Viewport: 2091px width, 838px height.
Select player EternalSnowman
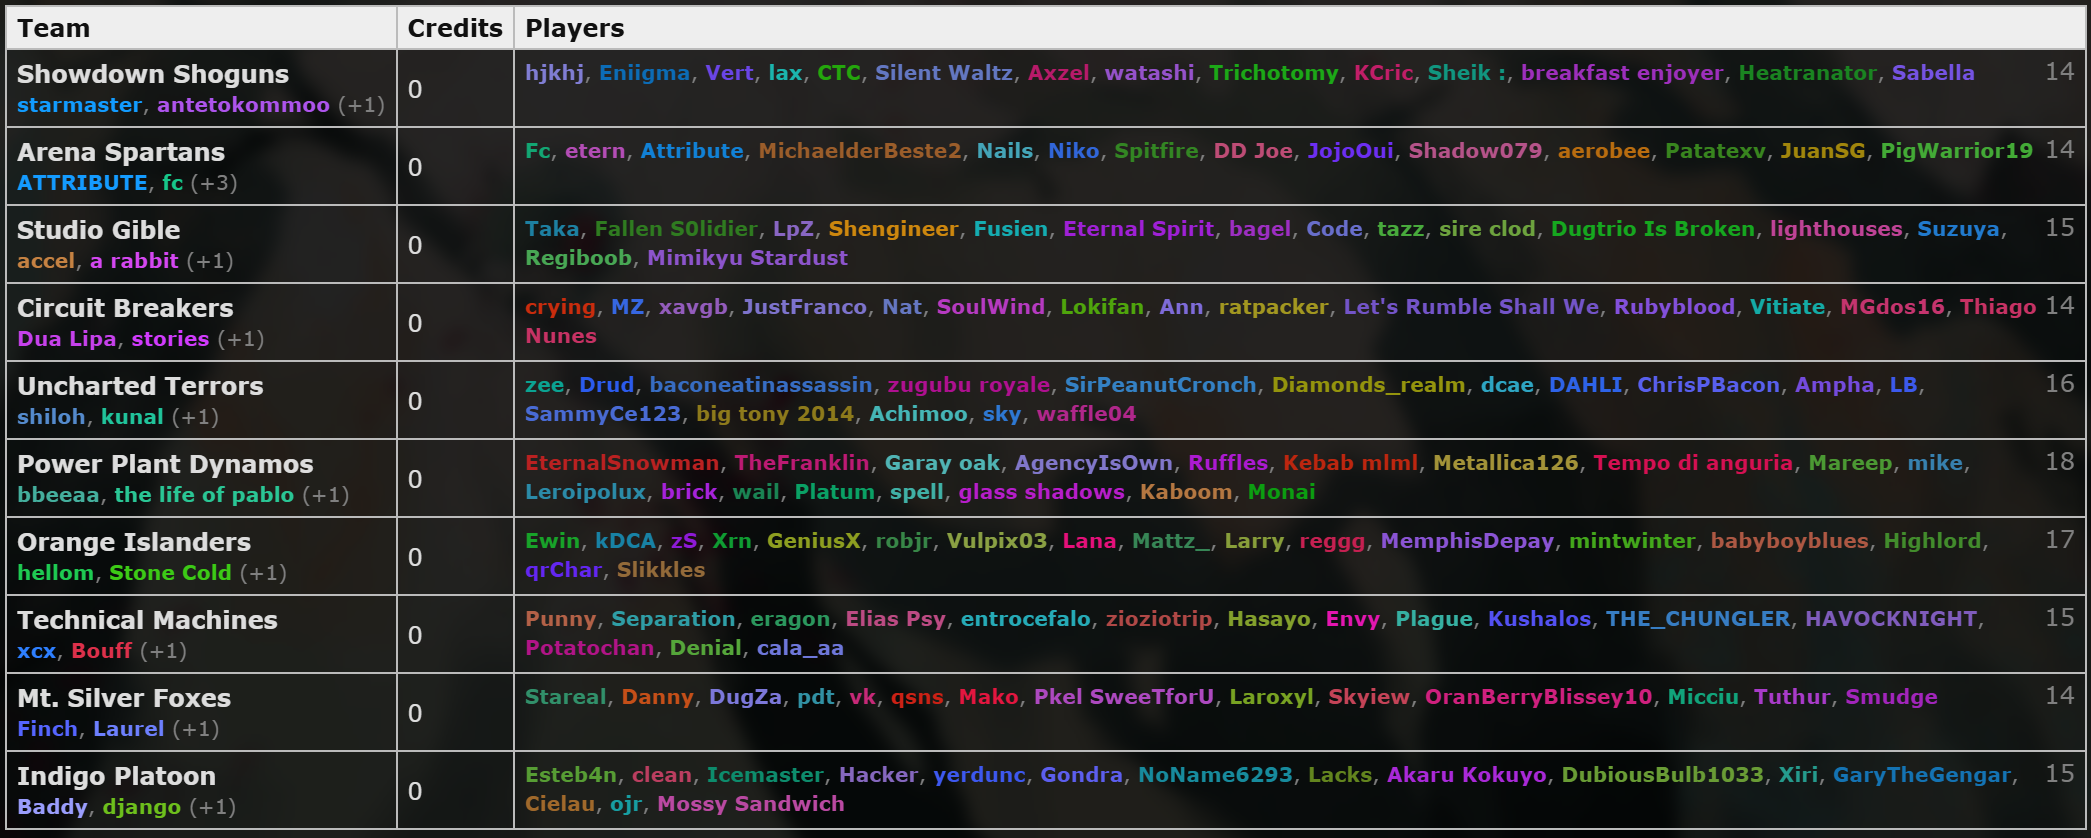pyautogui.click(x=622, y=463)
